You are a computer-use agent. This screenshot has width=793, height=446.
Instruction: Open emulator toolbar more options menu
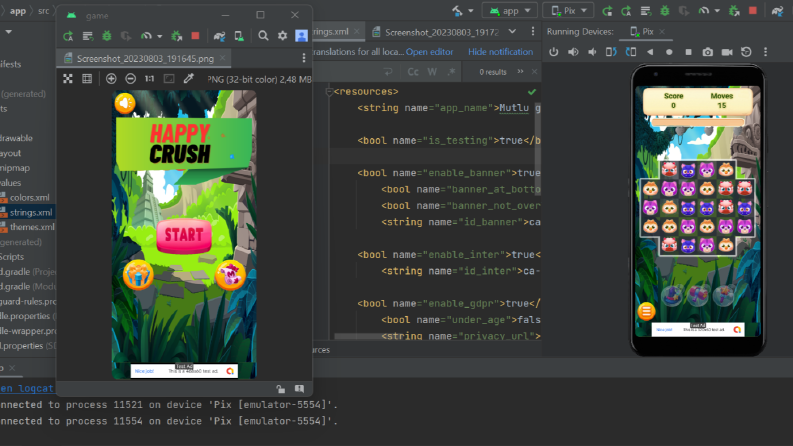tap(765, 52)
